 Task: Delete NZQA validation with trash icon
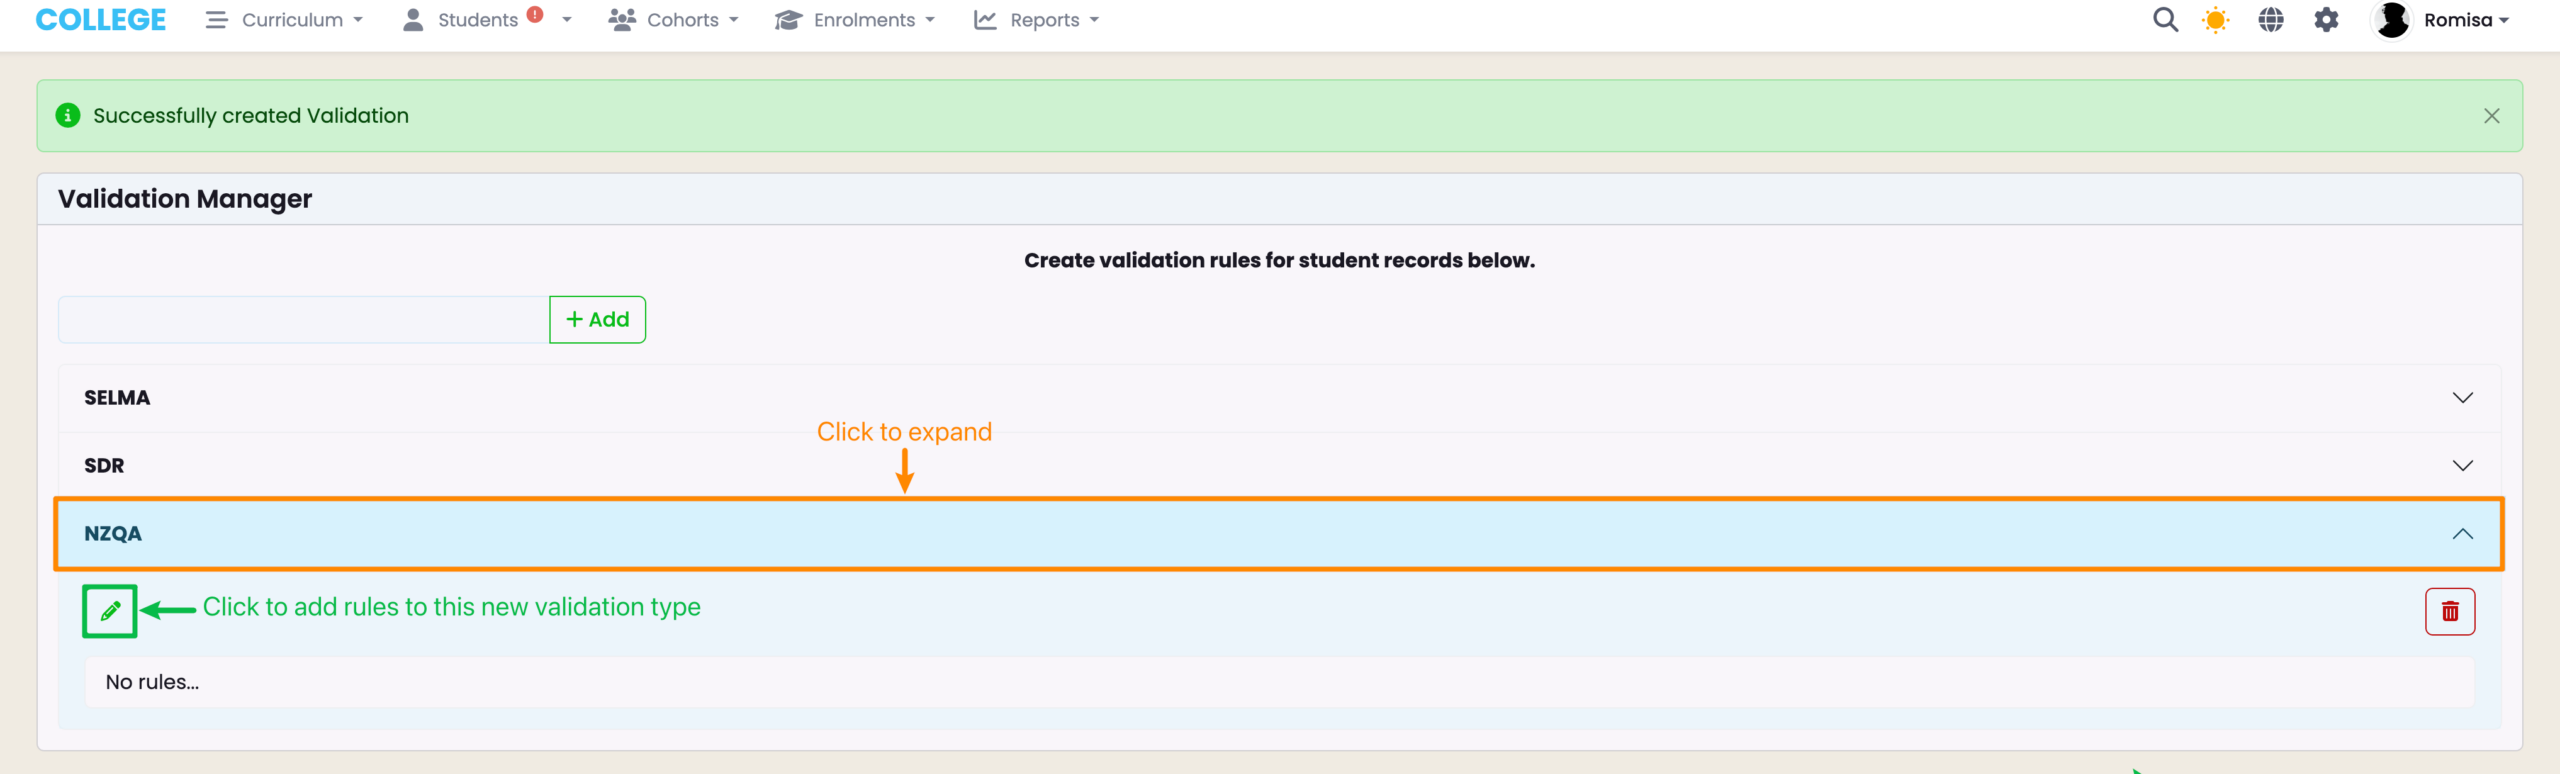2449,612
